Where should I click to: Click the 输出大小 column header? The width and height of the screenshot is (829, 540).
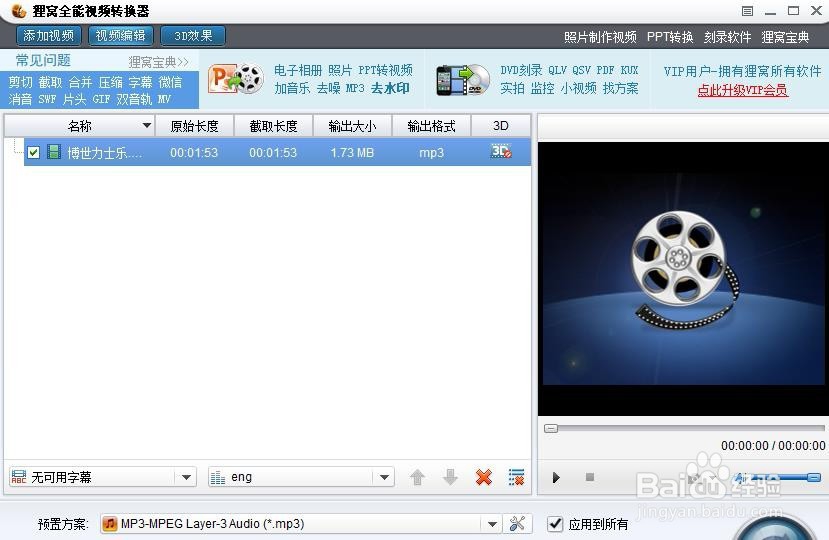point(352,126)
